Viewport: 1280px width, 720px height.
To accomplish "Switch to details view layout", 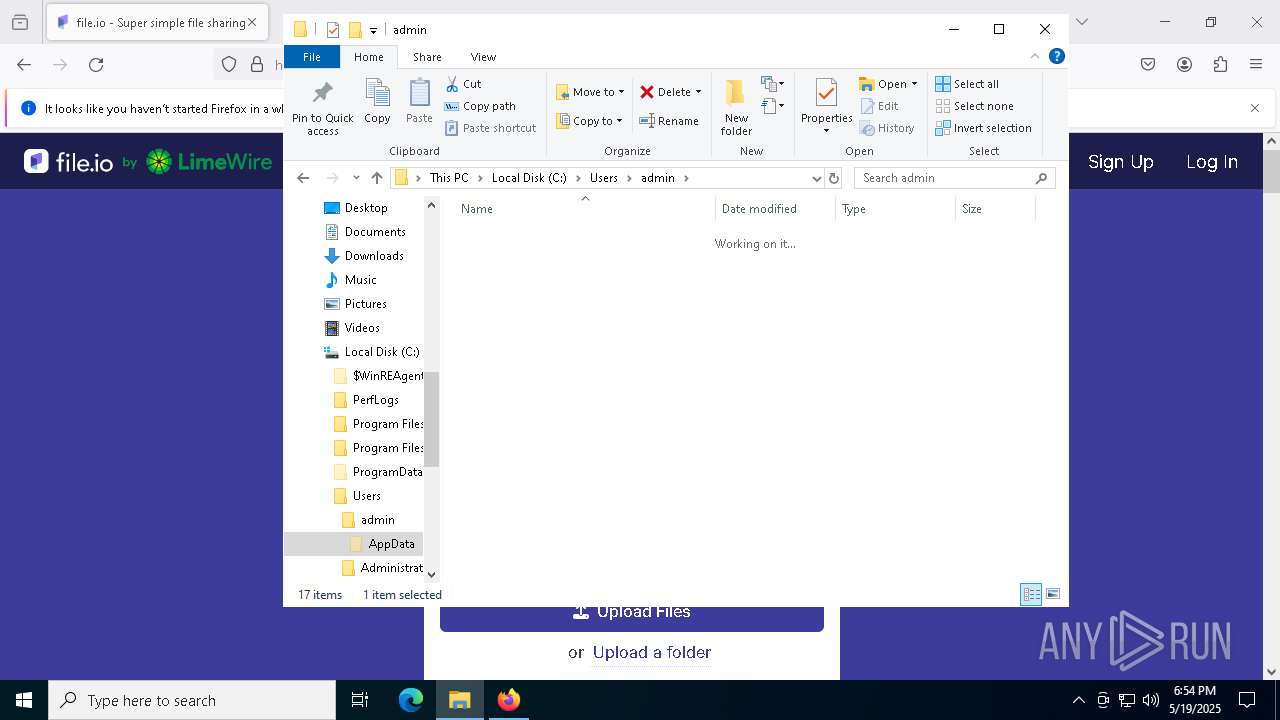I will point(1031,595).
